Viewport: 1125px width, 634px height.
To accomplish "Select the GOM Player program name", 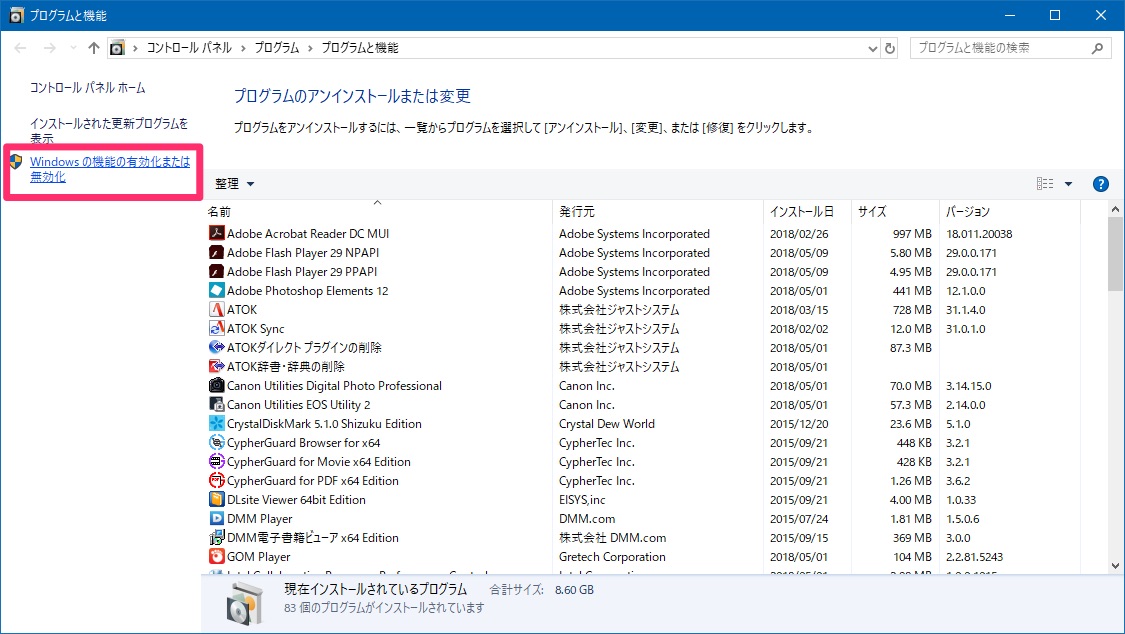I will click(x=258, y=557).
